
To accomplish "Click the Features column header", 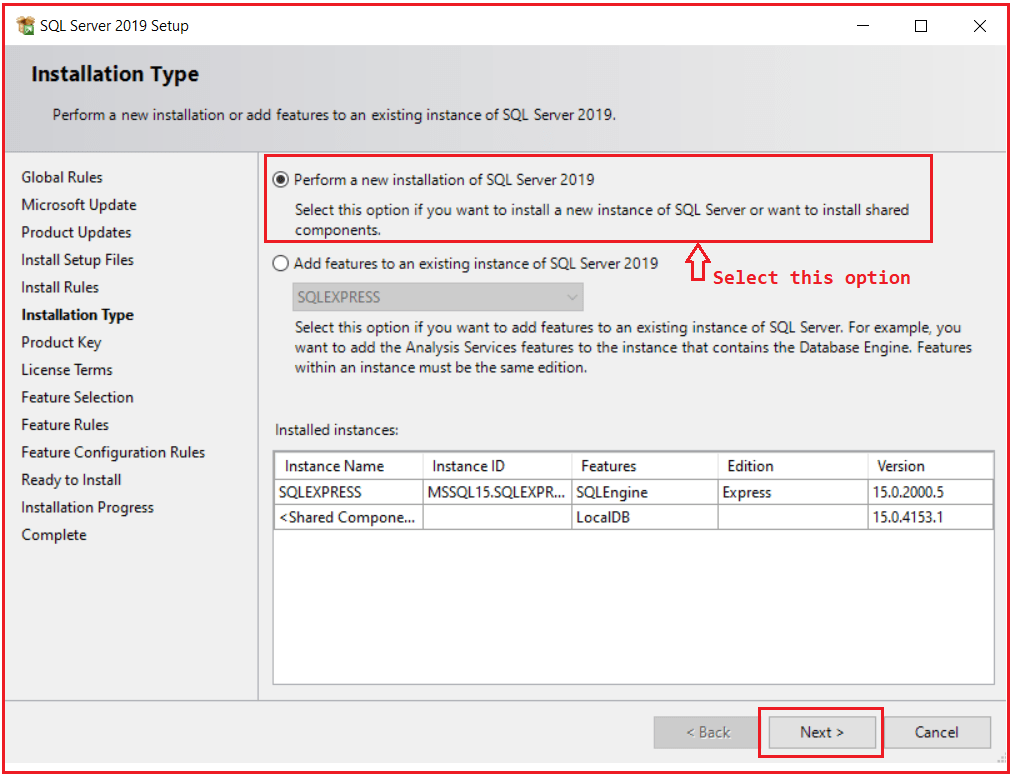I will pos(645,466).
